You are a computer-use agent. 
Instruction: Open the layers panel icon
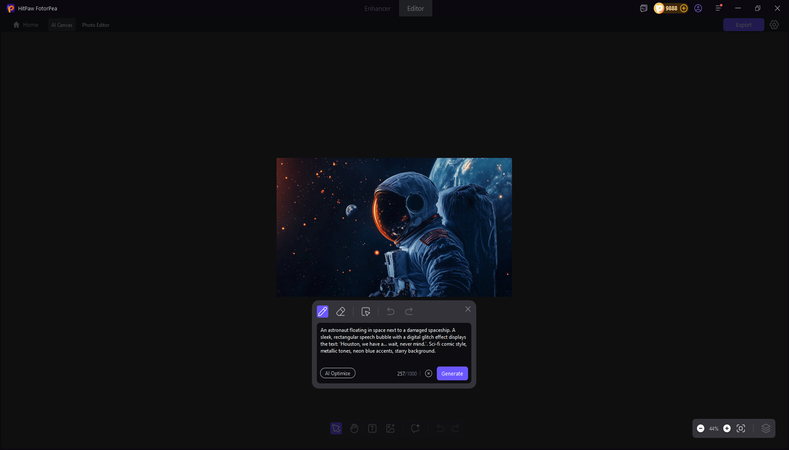(766, 428)
